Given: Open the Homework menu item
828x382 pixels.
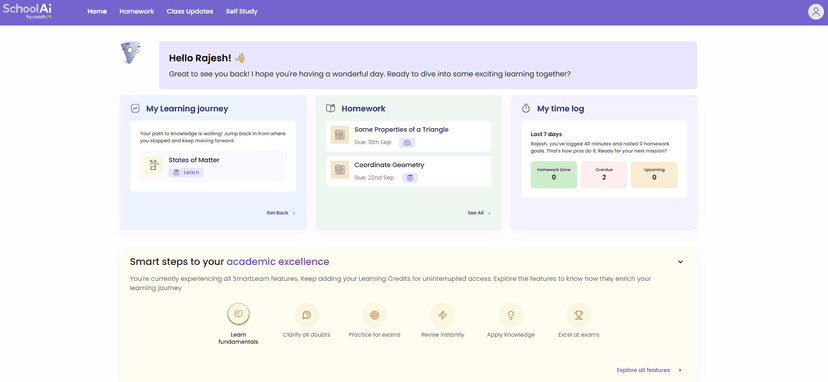Looking at the screenshot, I should (137, 12).
